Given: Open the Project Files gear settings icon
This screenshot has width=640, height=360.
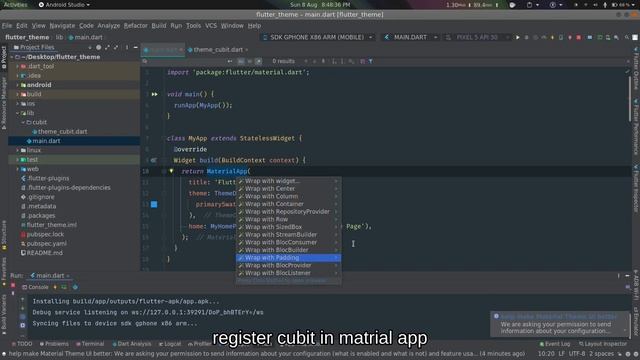Looking at the screenshot, I should 98,47.
